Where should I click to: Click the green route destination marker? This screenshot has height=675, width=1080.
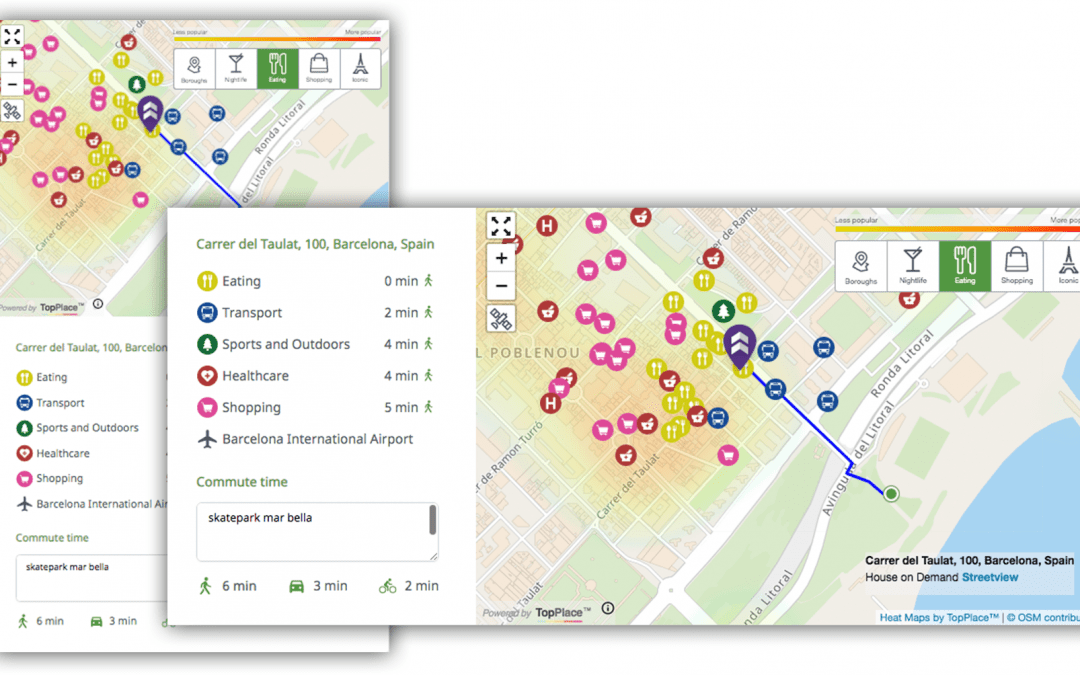tap(891, 493)
